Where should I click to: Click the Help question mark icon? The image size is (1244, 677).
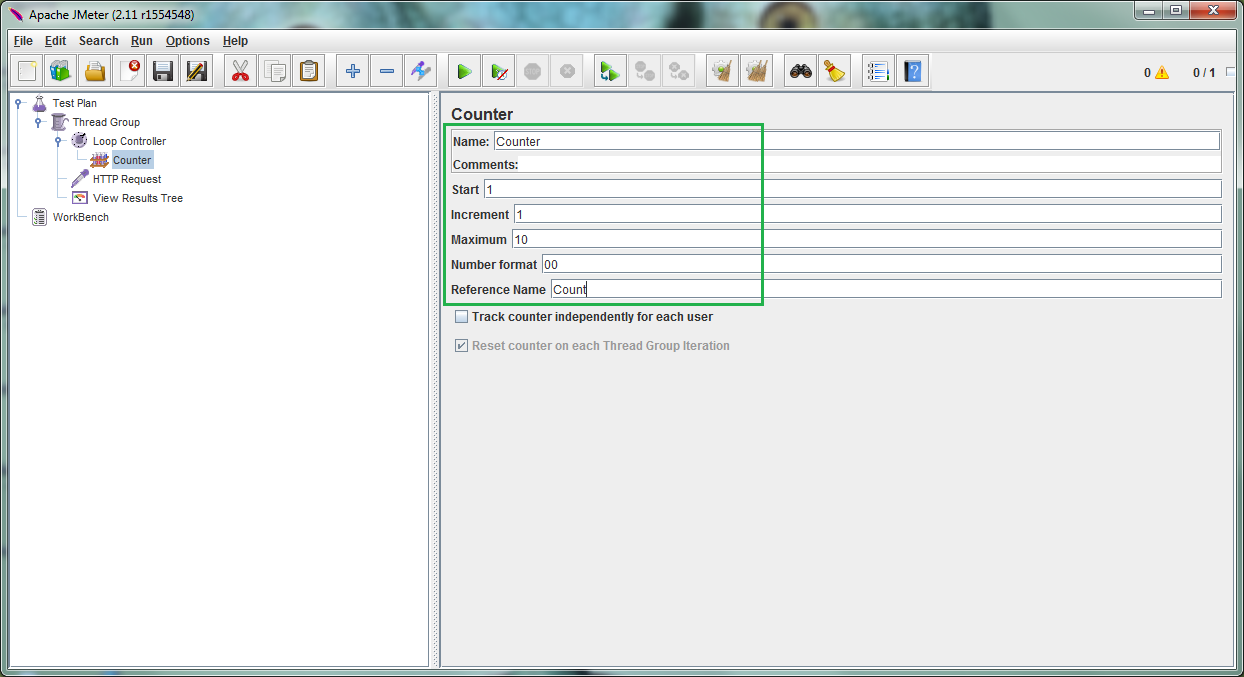[x=911, y=70]
